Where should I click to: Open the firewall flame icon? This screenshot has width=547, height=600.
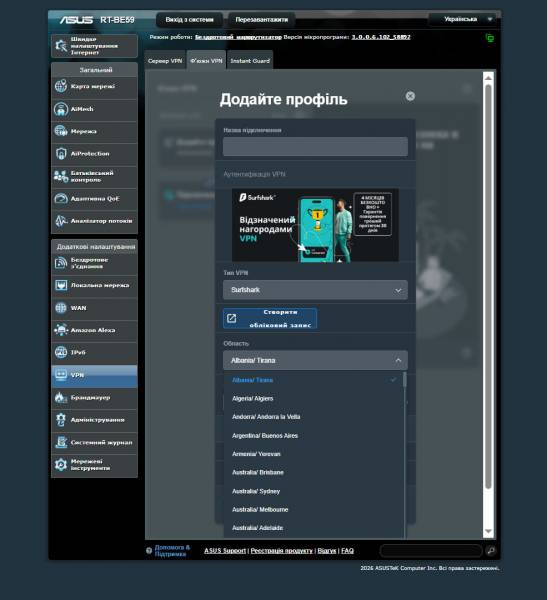[61, 398]
